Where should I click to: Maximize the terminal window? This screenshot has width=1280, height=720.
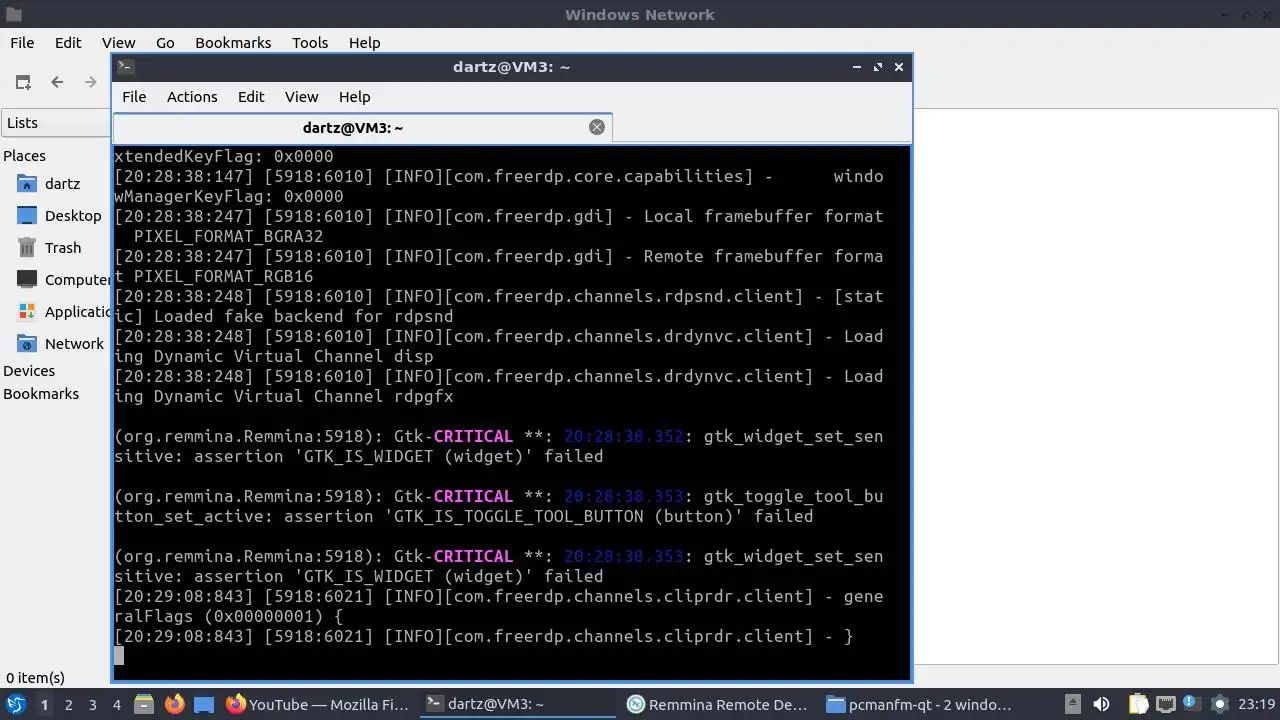pyautogui.click(x=878, y=67)
